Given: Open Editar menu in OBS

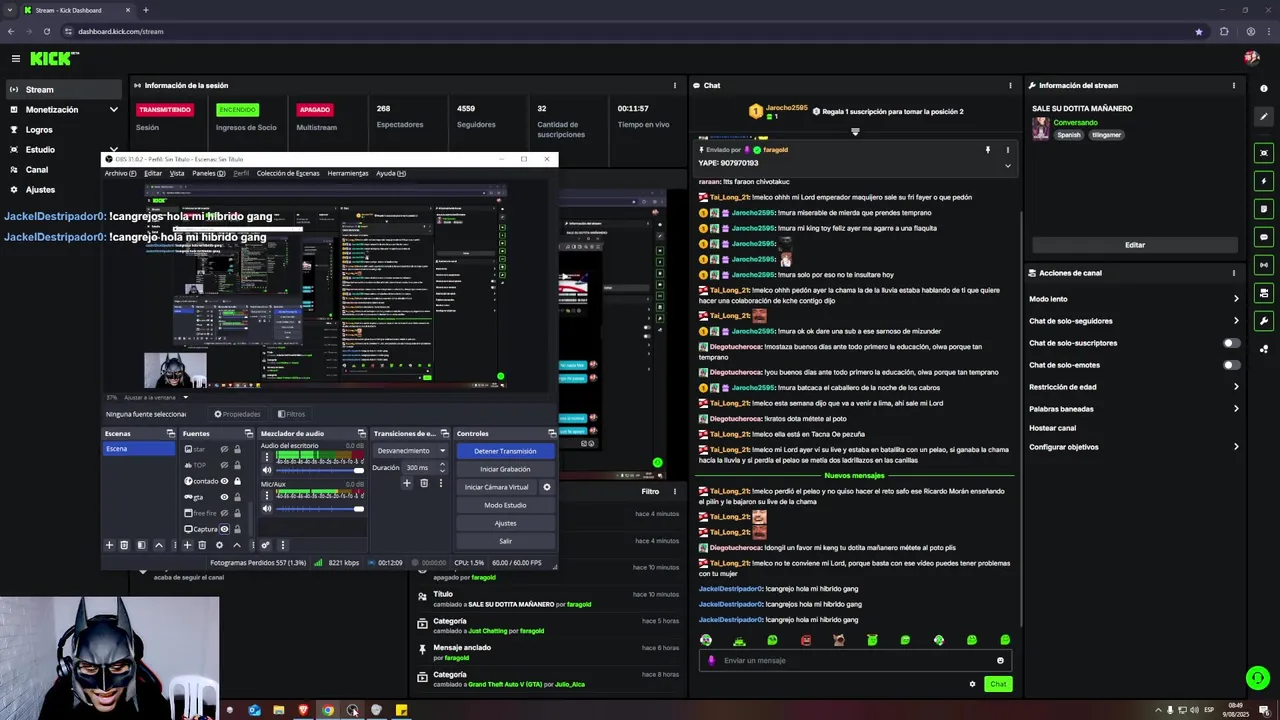Looking at the screenshot, I should click(x=153, y=173).
